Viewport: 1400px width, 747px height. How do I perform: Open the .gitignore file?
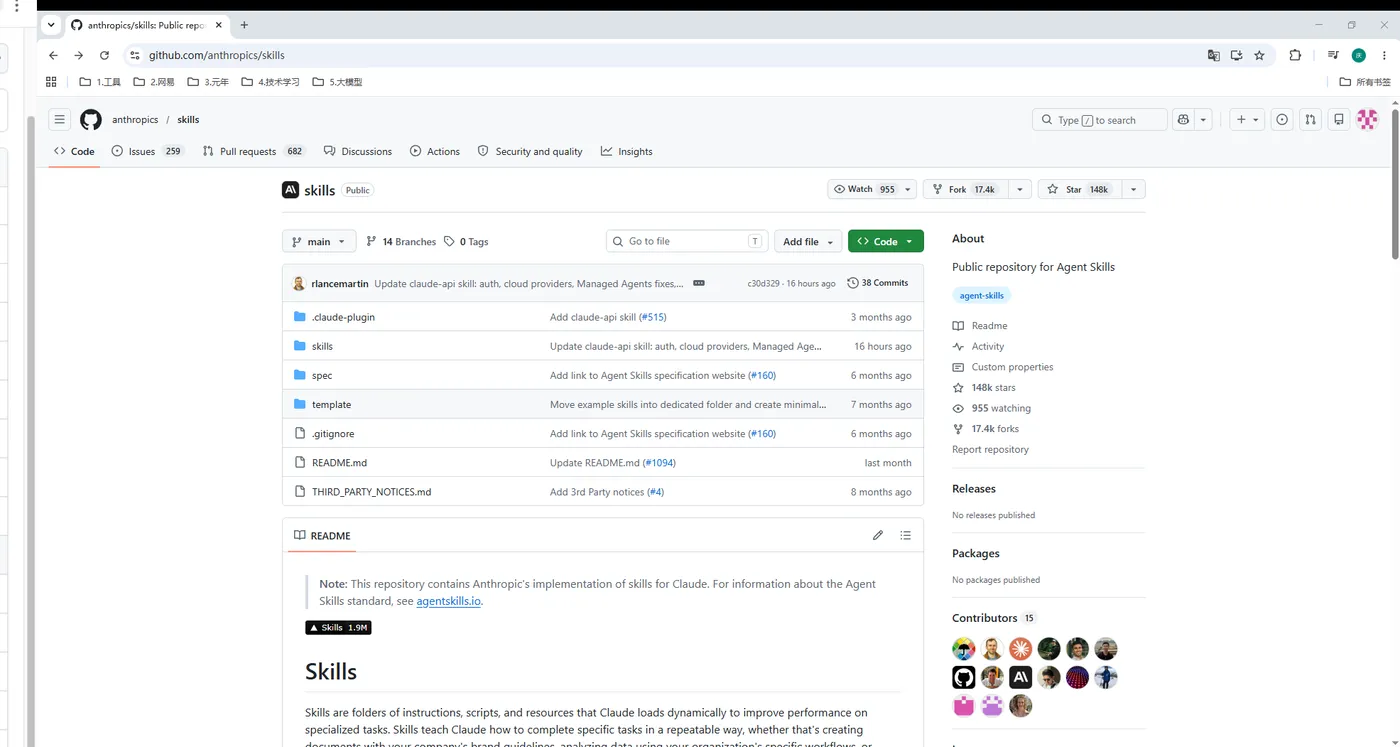tap(333, 434)
